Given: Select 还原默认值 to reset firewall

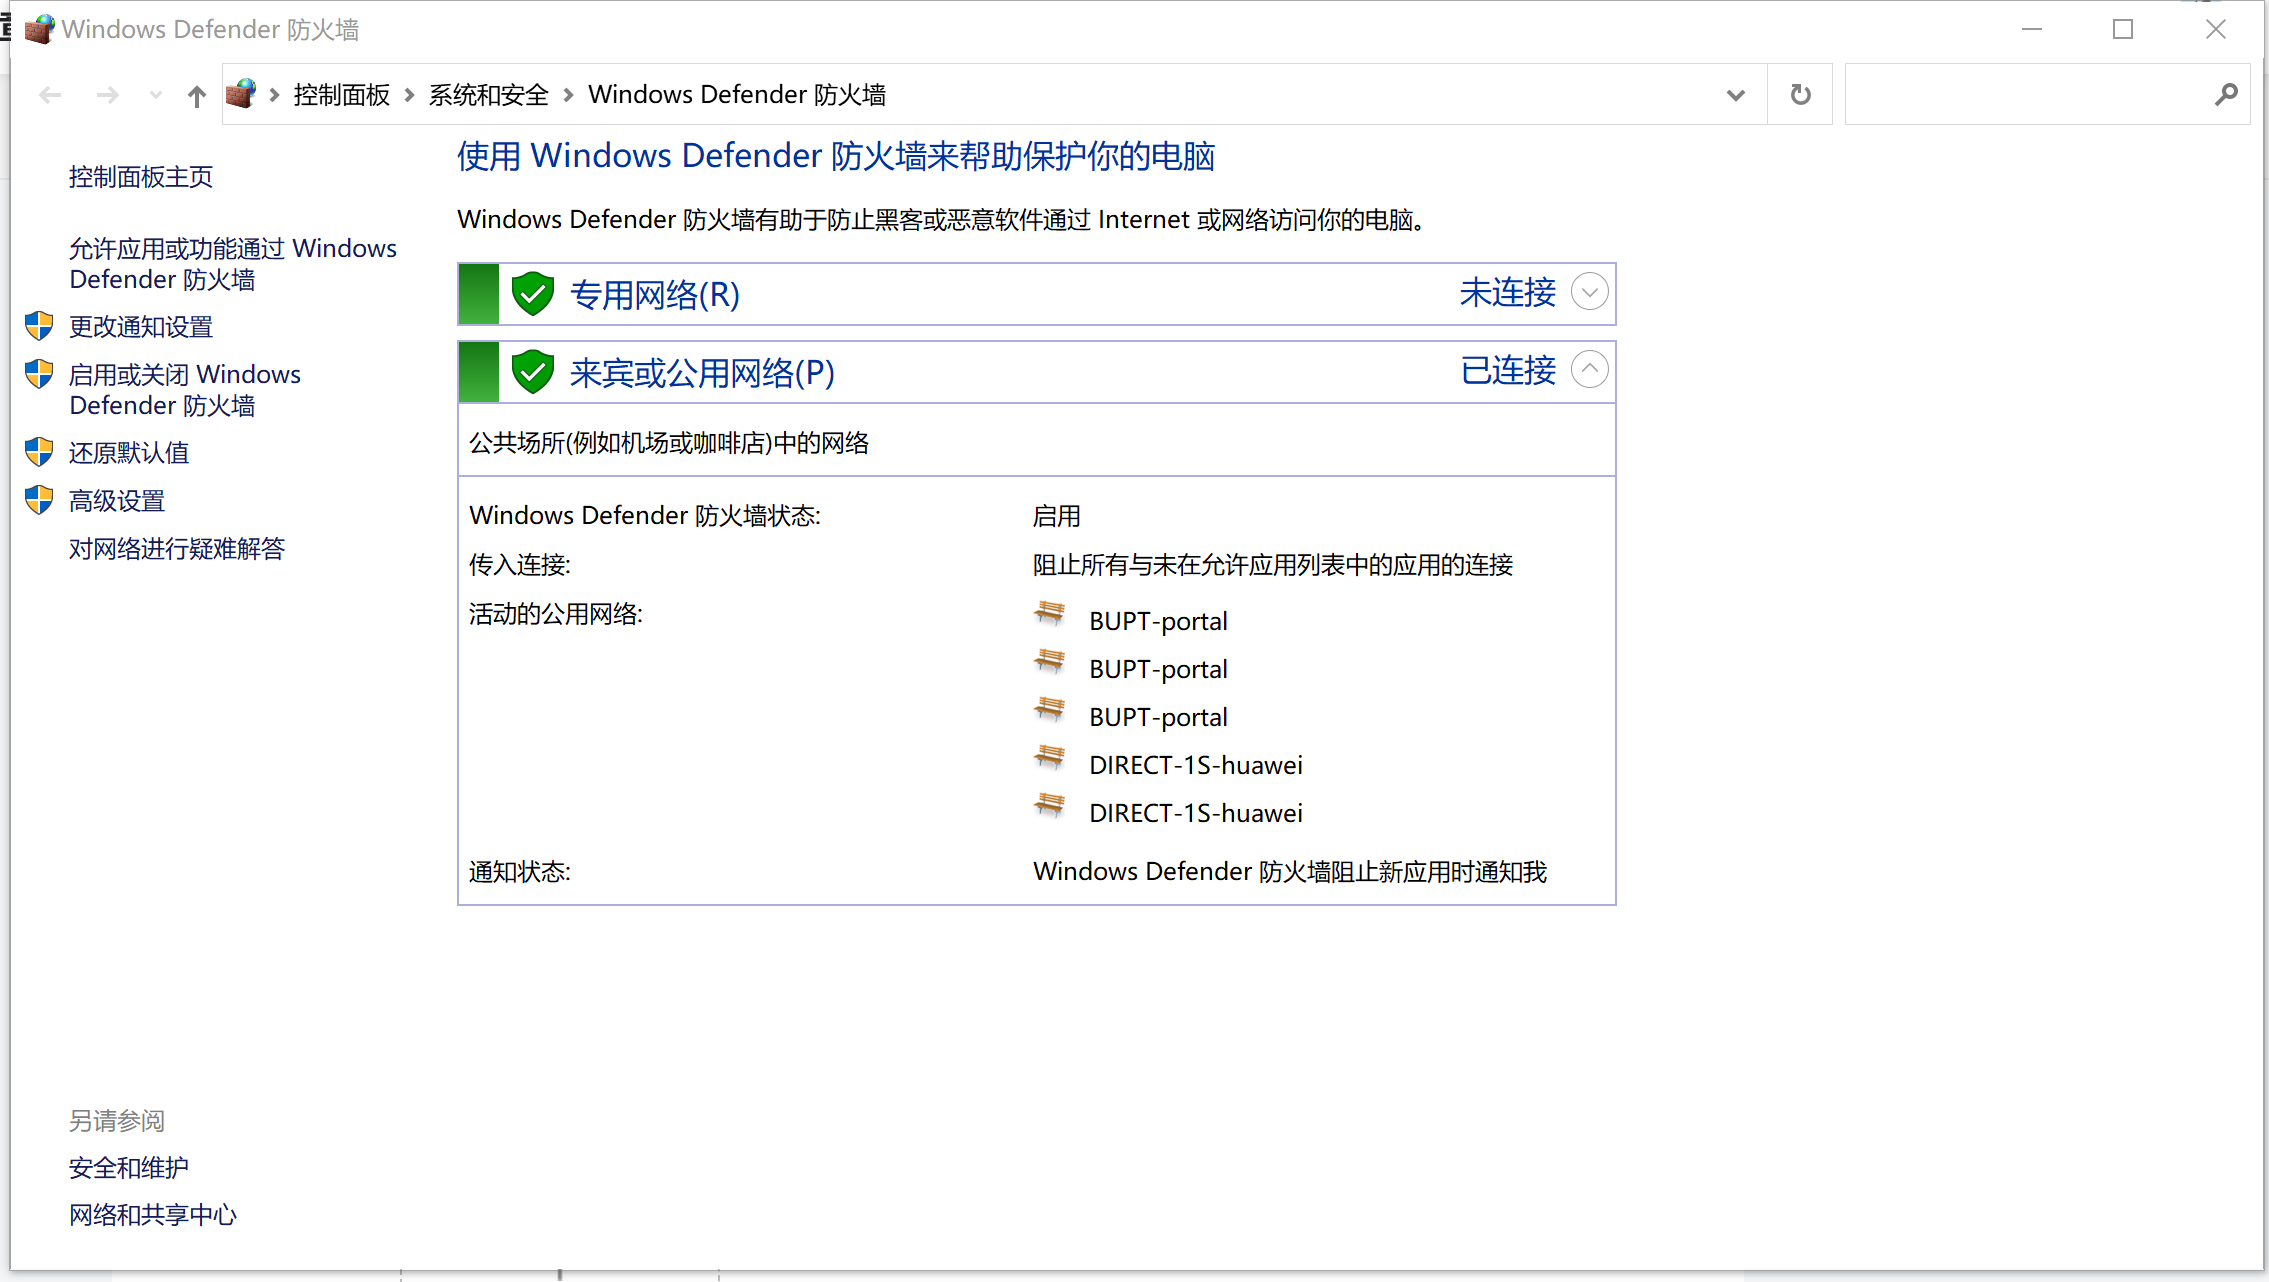Looking at the screenshot, I should click(x=128, y=452).
